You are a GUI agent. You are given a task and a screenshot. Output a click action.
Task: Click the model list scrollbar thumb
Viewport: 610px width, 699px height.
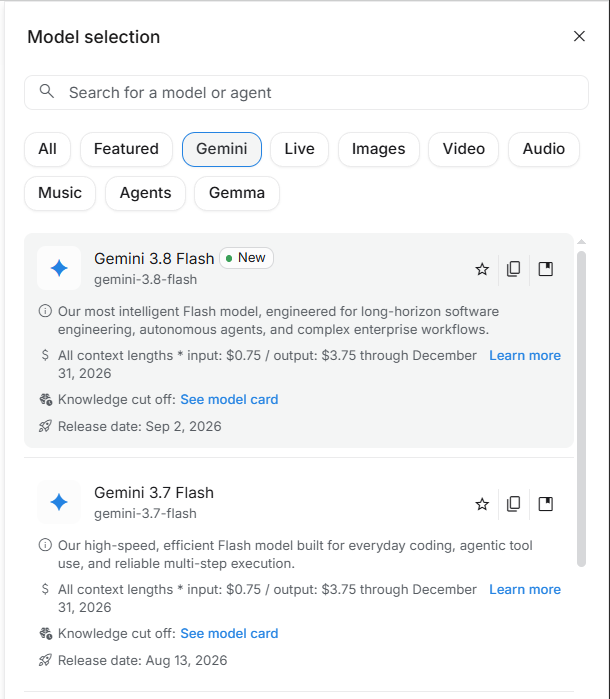581,409
